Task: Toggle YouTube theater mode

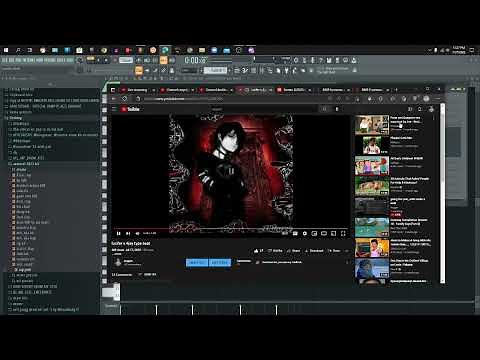Action: pos(324,233)
